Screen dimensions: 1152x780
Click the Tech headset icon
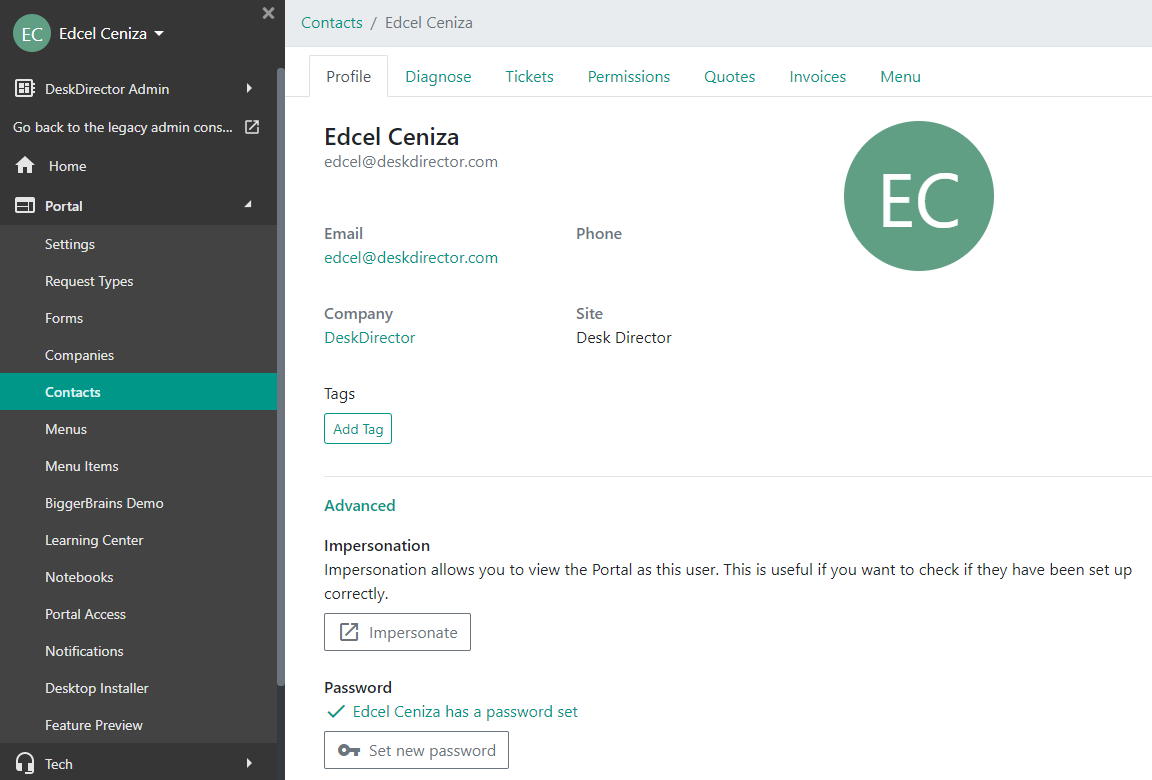point(25,763)
